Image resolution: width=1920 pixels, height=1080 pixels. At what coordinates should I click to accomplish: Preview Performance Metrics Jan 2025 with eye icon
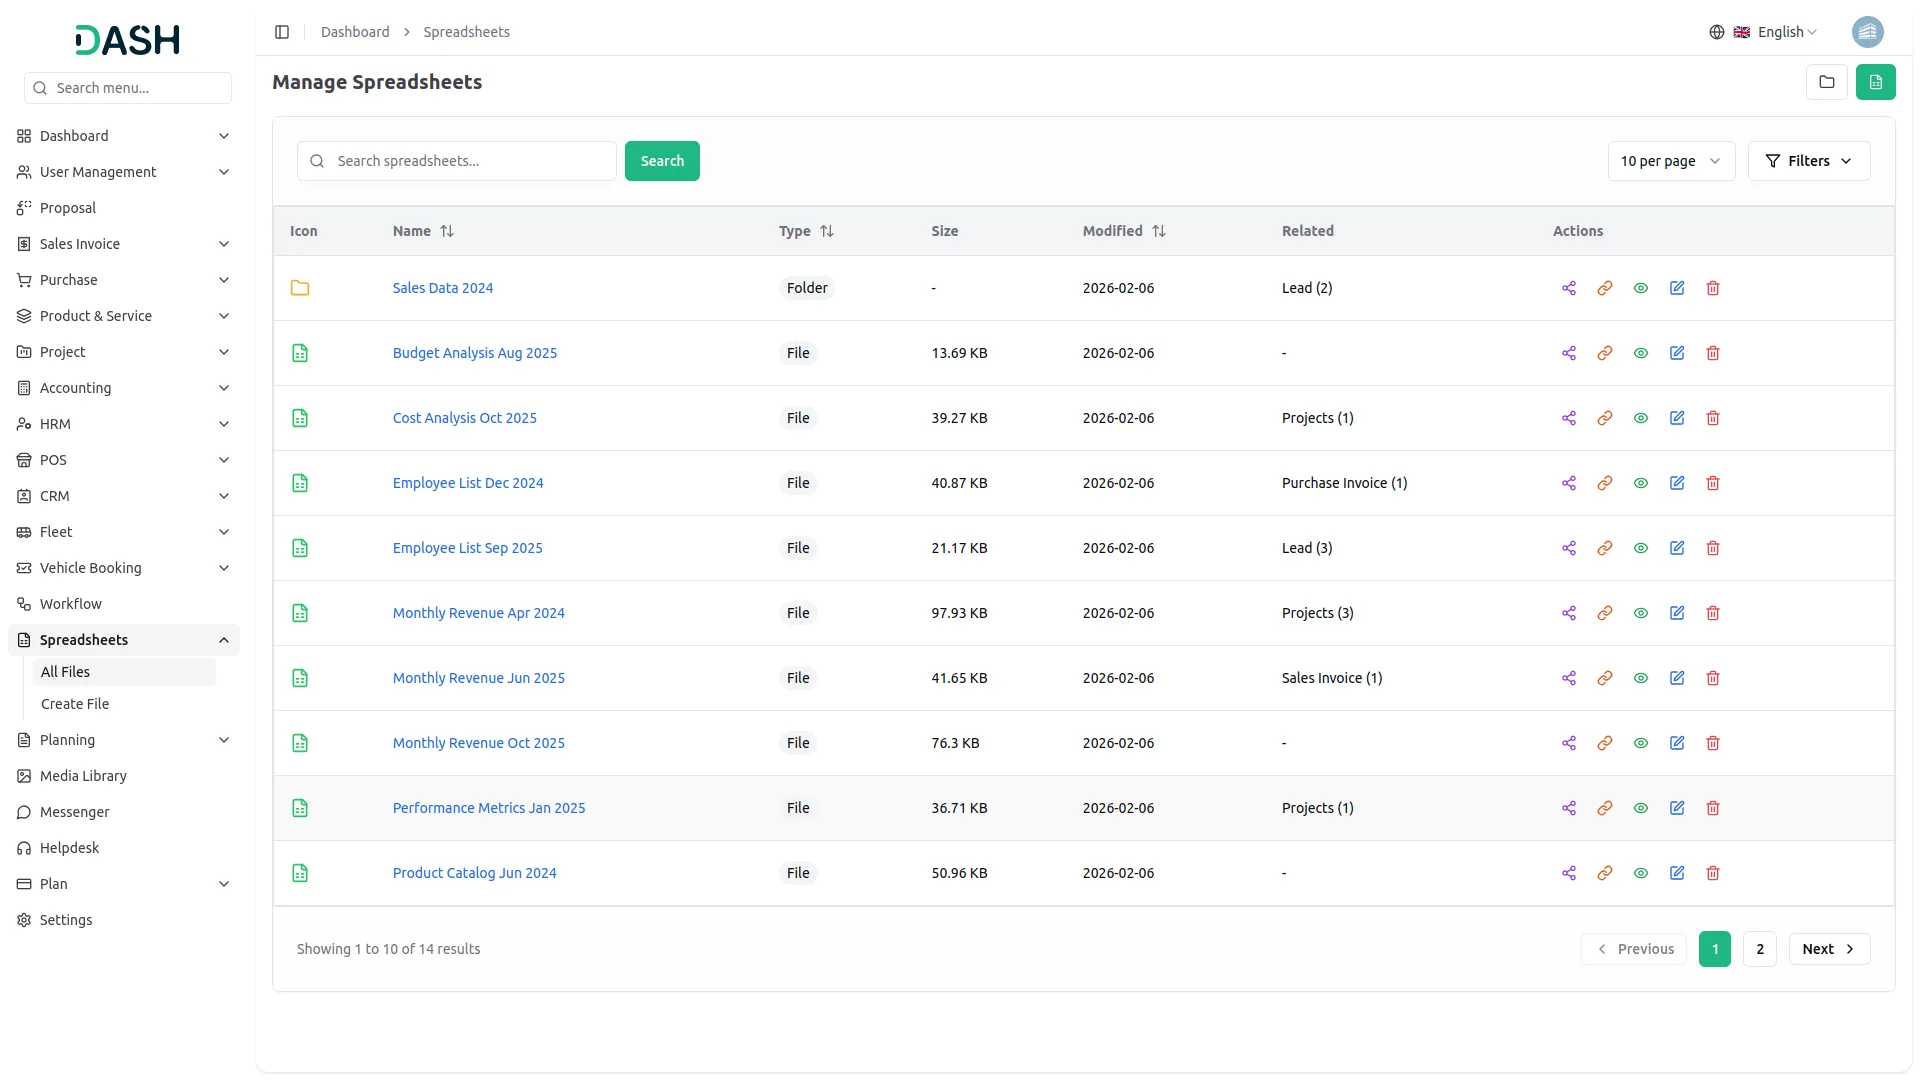coord(1640,808)
